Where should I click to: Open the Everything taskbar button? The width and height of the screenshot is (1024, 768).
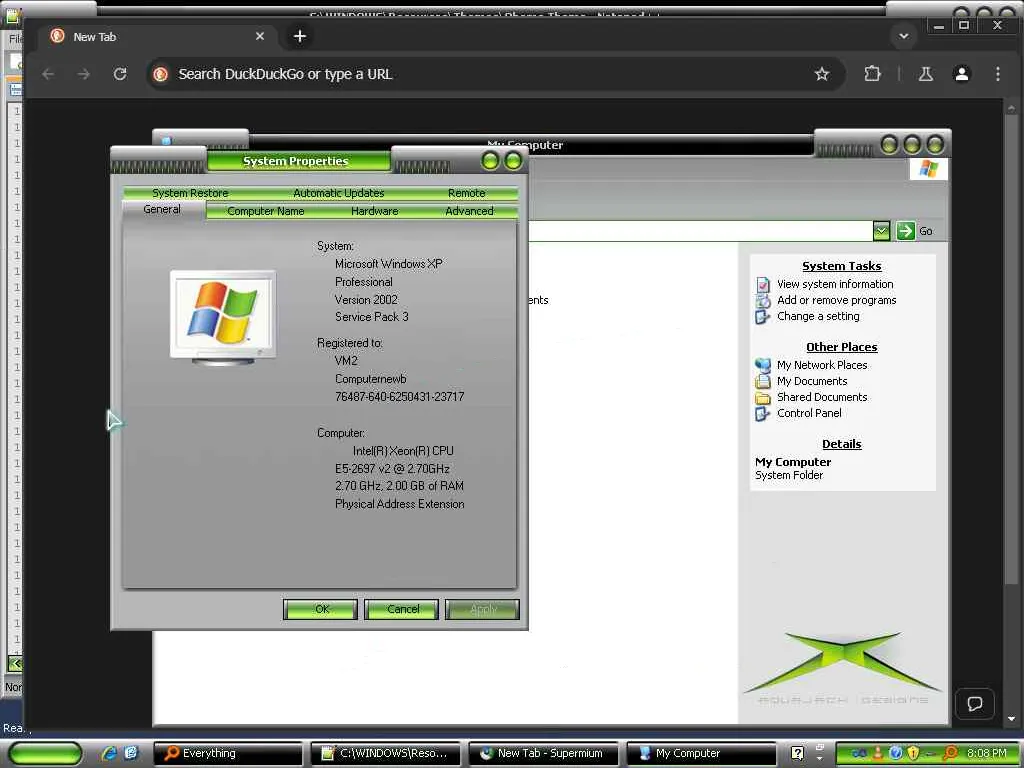(228, 753)
